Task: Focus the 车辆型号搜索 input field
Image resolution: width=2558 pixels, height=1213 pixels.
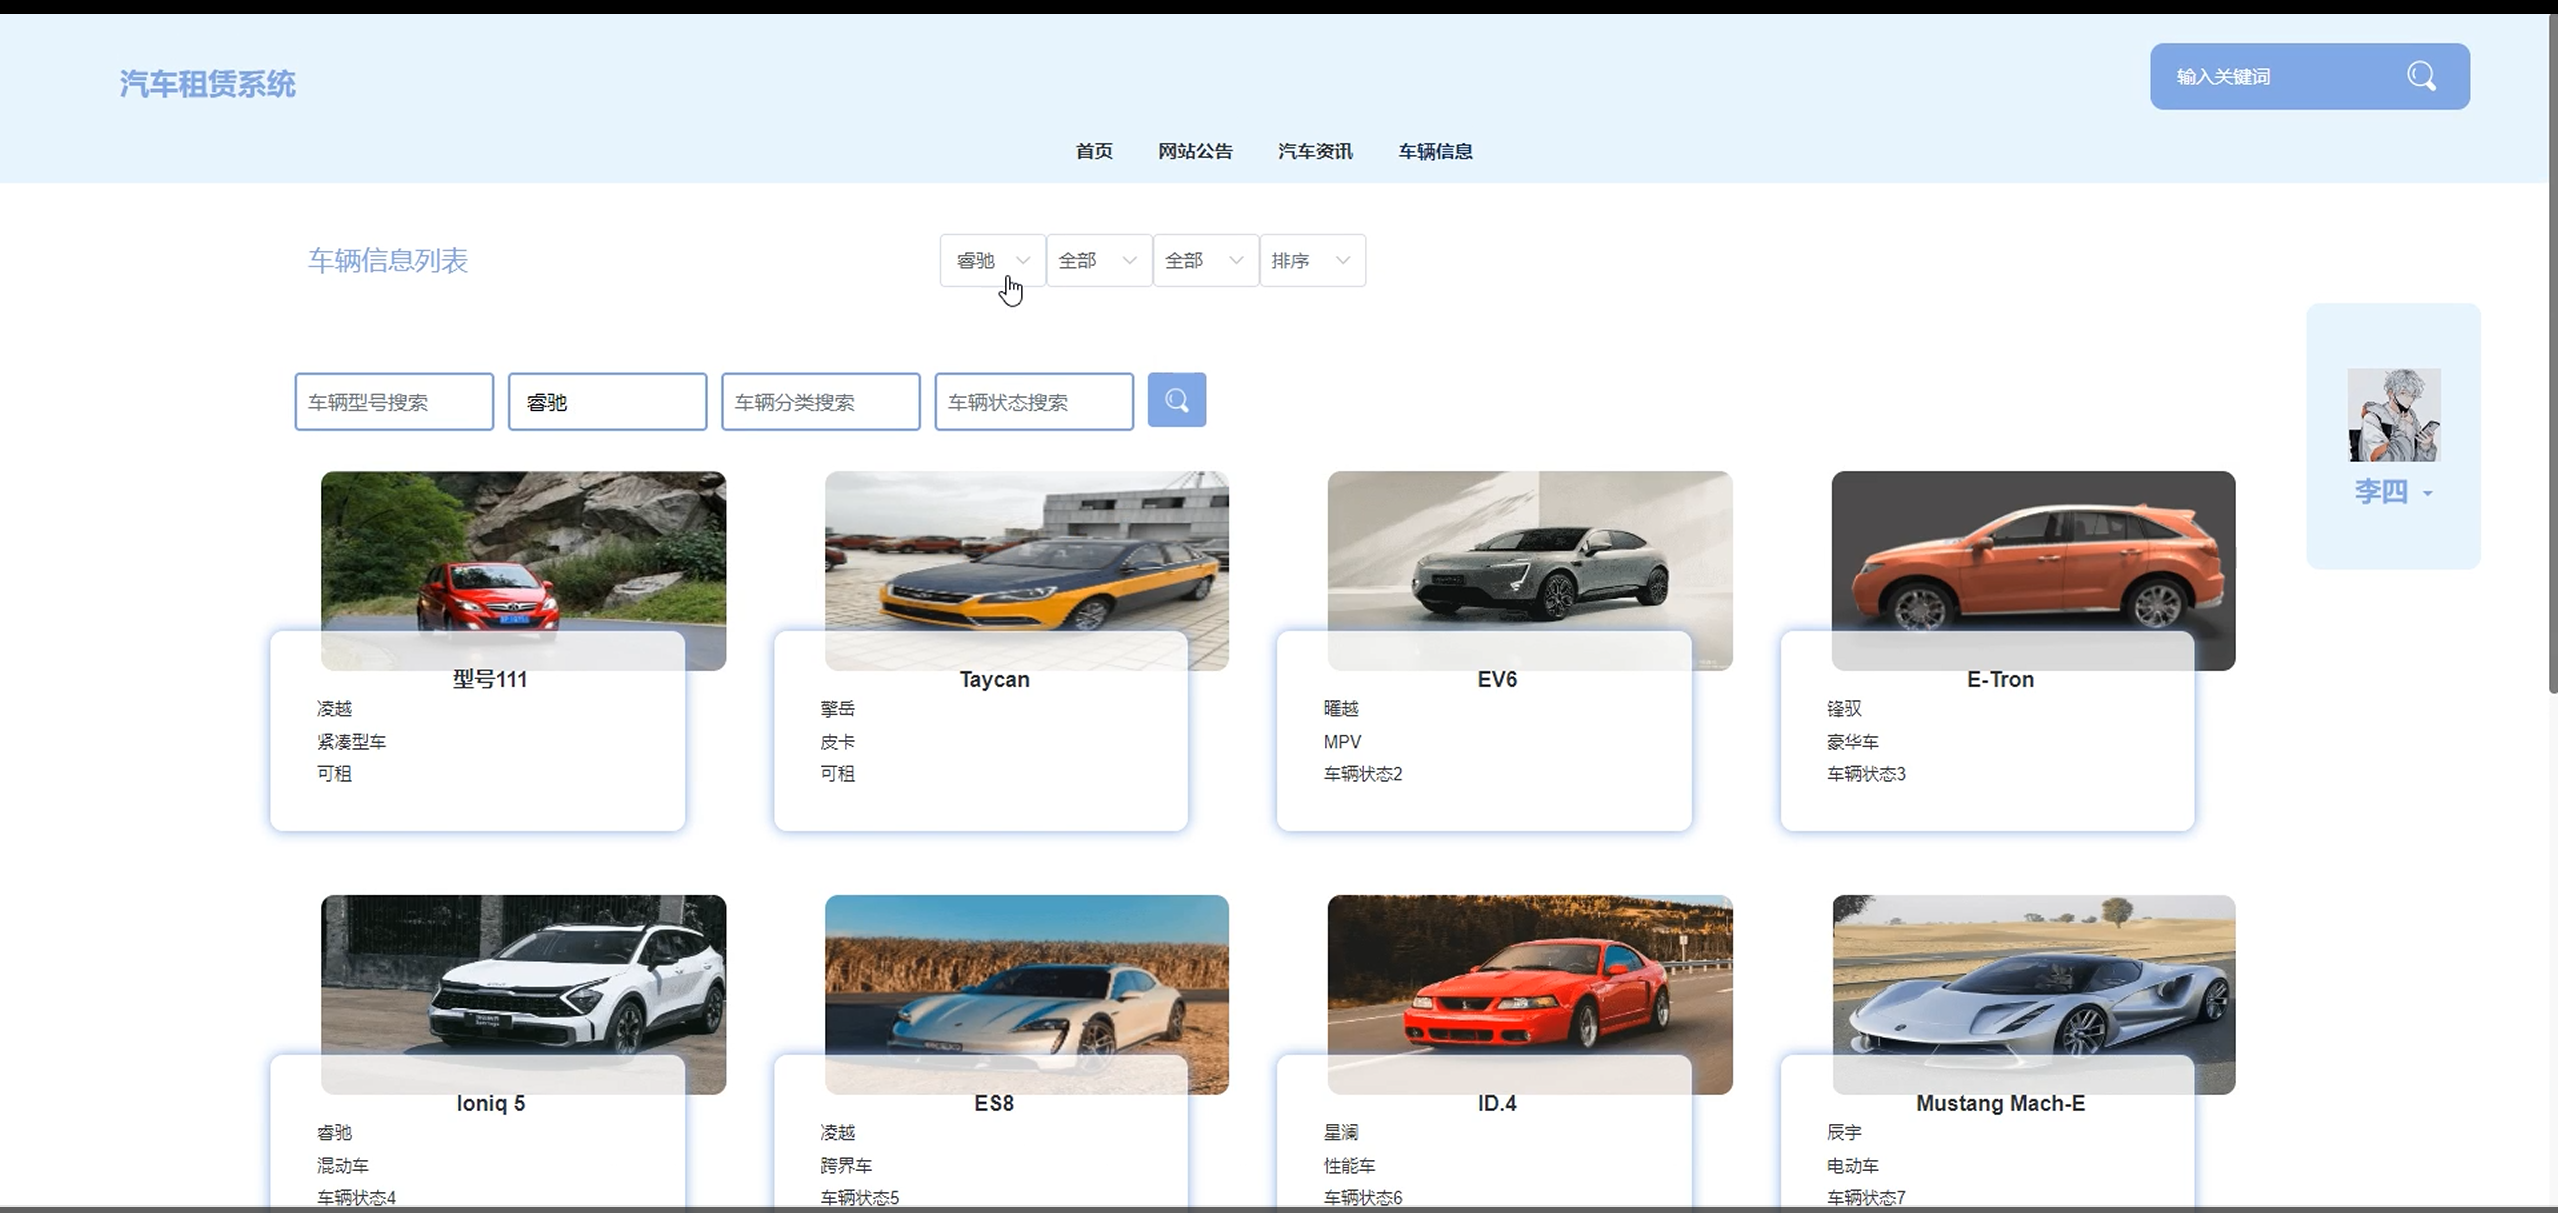Action: pos(394,402)
